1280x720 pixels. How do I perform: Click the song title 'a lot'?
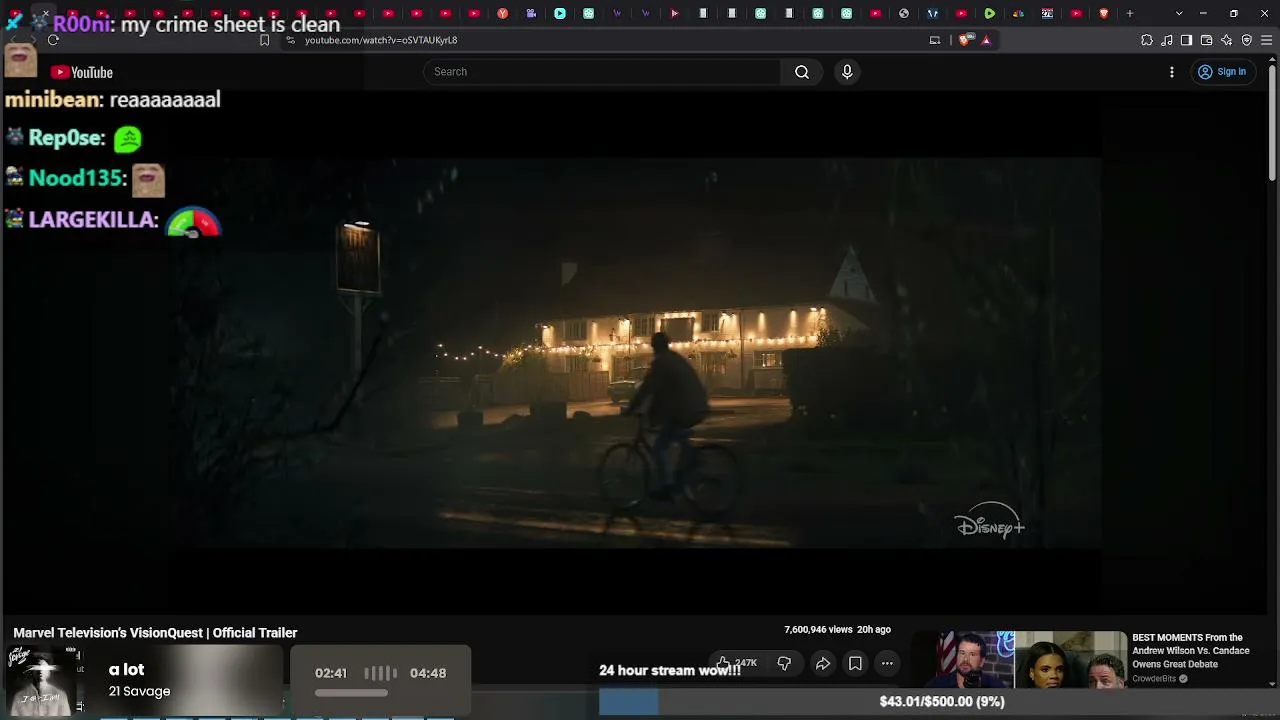coord(126,670)
